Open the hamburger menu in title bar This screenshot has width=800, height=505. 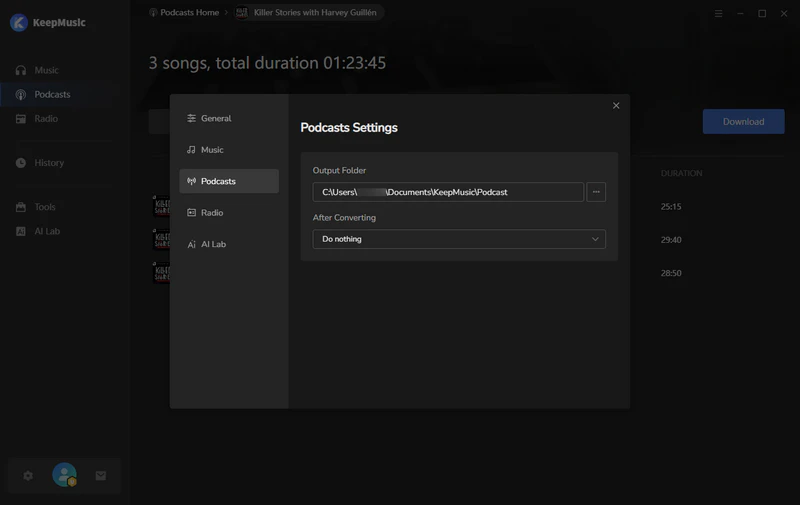(x=720, y=13)
